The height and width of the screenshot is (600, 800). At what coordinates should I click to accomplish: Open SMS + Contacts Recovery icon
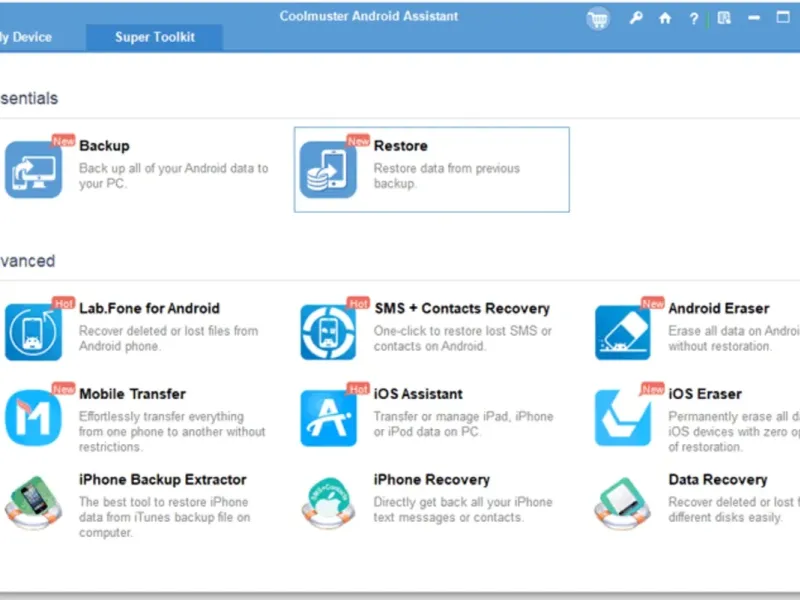tap(328, 332)
